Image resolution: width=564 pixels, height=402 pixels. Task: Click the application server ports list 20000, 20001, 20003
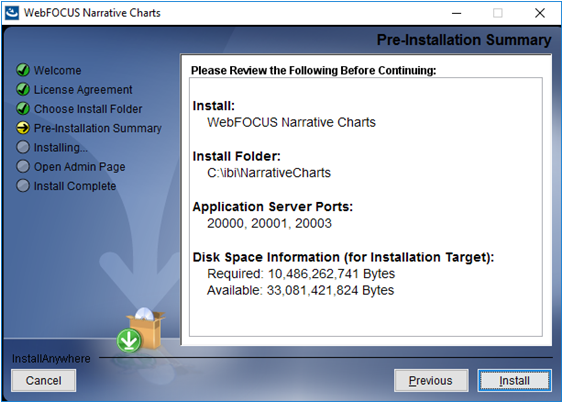click(269, 223)
